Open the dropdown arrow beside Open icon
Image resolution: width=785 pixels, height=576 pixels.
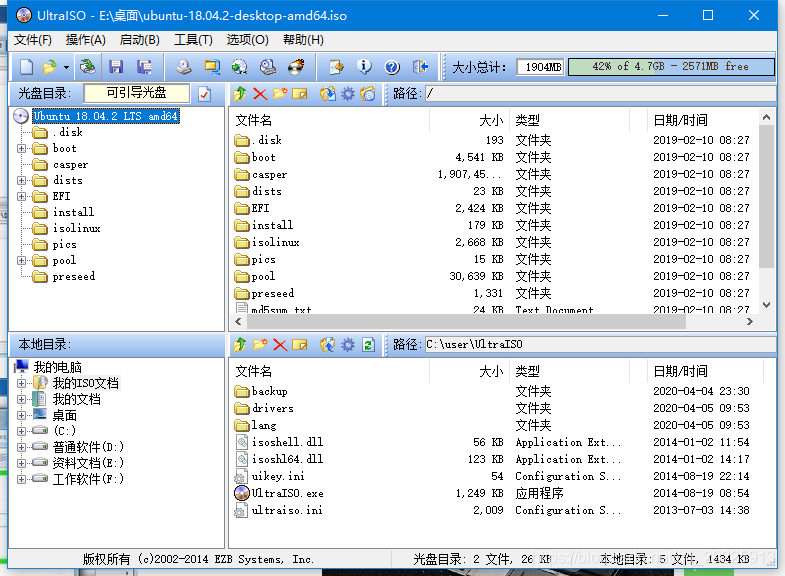(x=66, y=67)
